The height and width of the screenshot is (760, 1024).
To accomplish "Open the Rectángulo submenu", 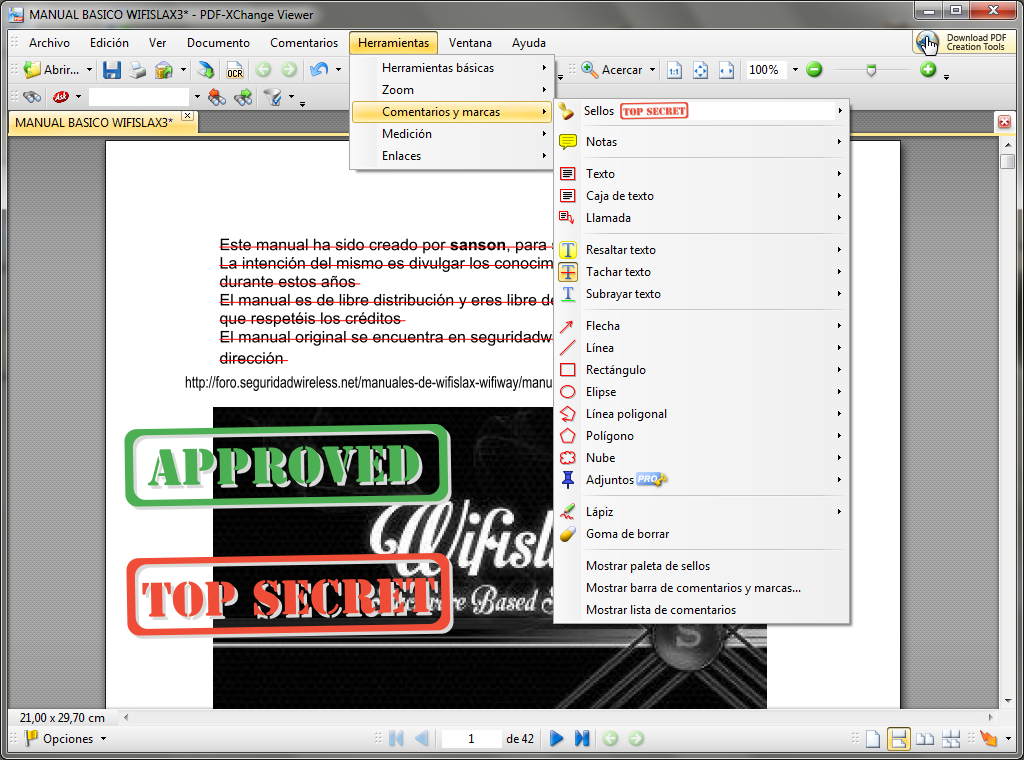I will click(701, 370).
